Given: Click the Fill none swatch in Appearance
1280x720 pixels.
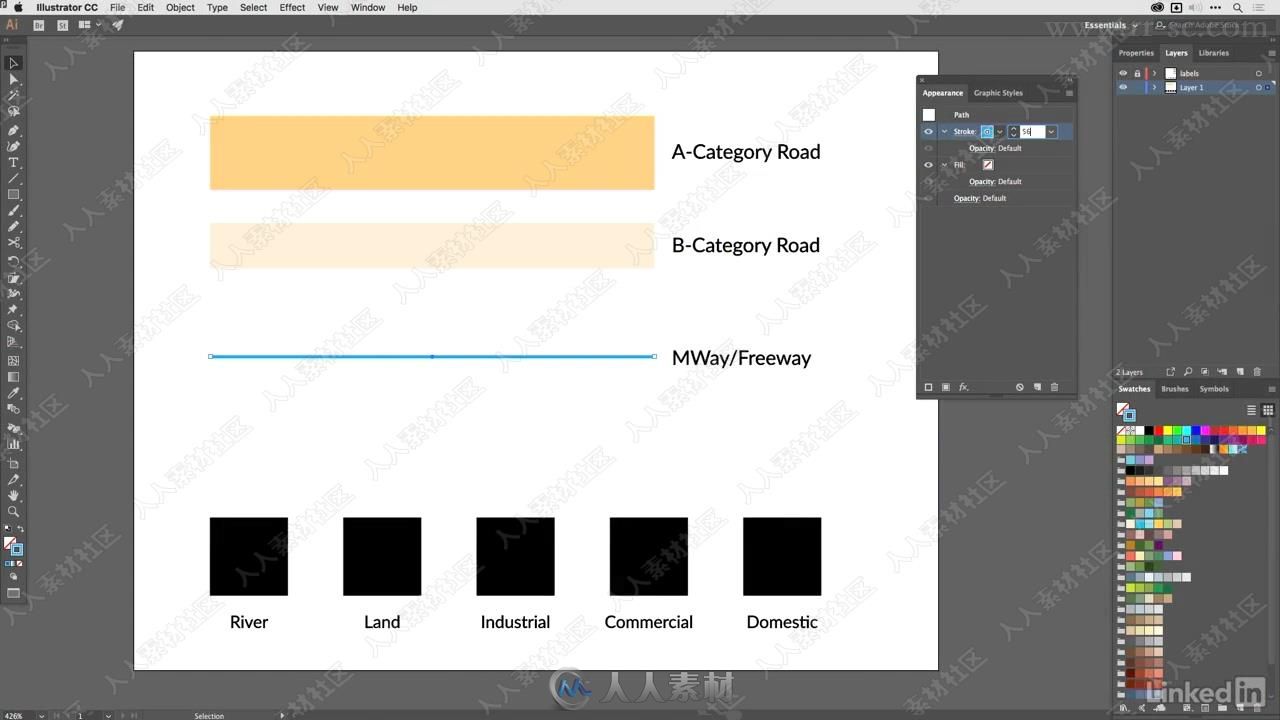Looking at the screenshot, I should (988, 165).
